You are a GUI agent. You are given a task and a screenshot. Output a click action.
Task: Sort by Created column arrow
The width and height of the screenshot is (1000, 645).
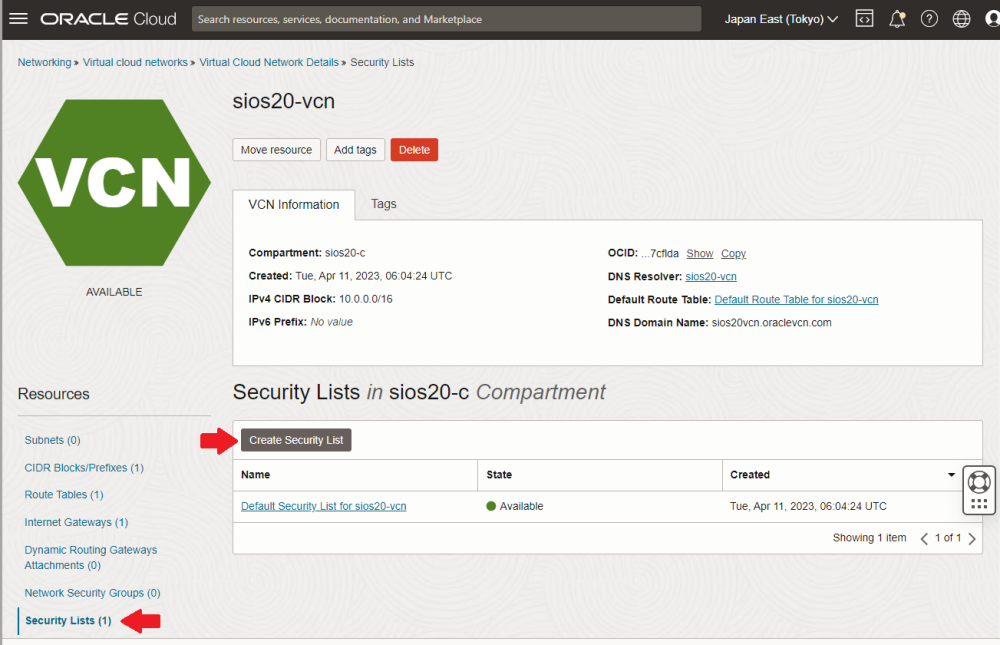(951, 475)
